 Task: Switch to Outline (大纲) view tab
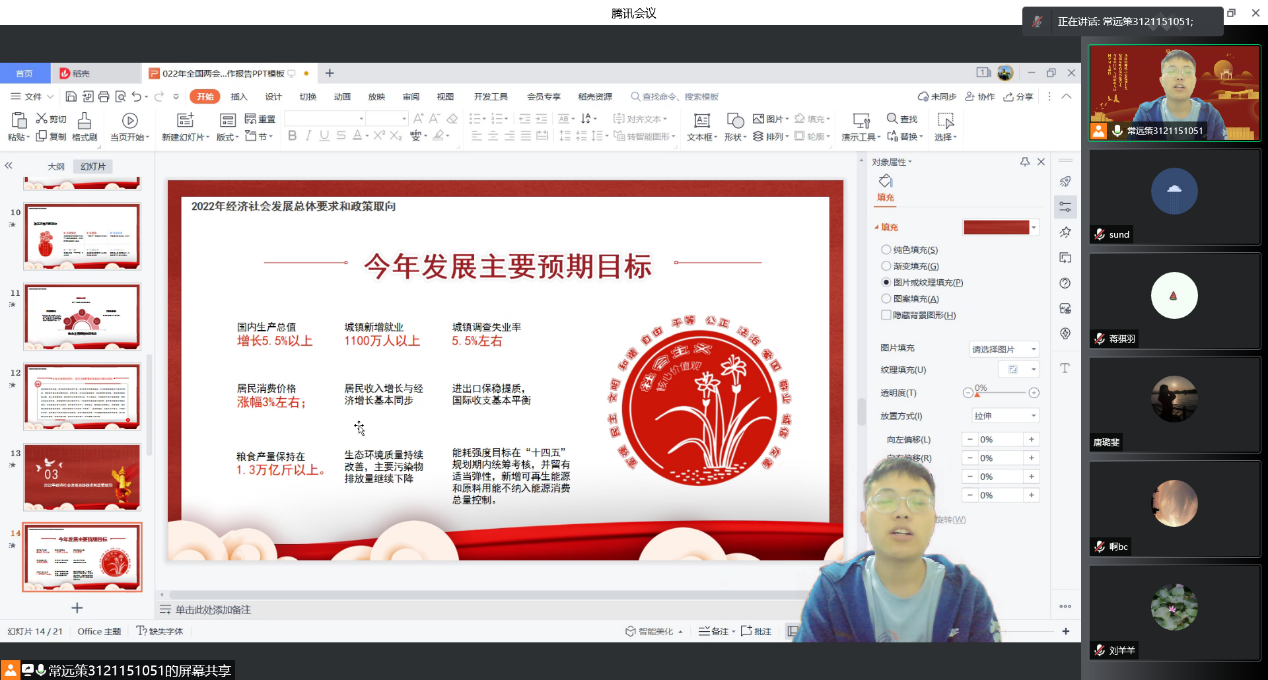pyautogui.click(x=56, y=167)
